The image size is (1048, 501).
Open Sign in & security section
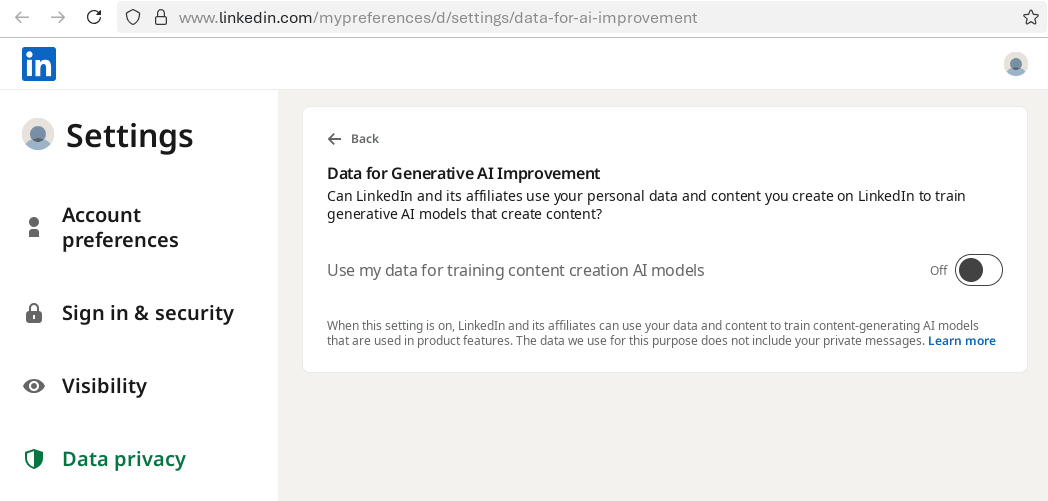(147, 313)
